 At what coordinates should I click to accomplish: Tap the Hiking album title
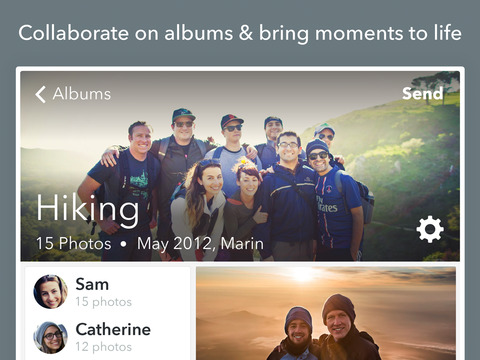[x=87, y=209]
